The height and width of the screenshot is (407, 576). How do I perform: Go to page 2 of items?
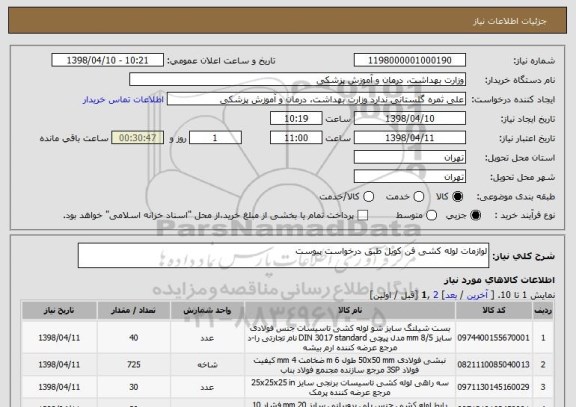(x=436, y=295)
